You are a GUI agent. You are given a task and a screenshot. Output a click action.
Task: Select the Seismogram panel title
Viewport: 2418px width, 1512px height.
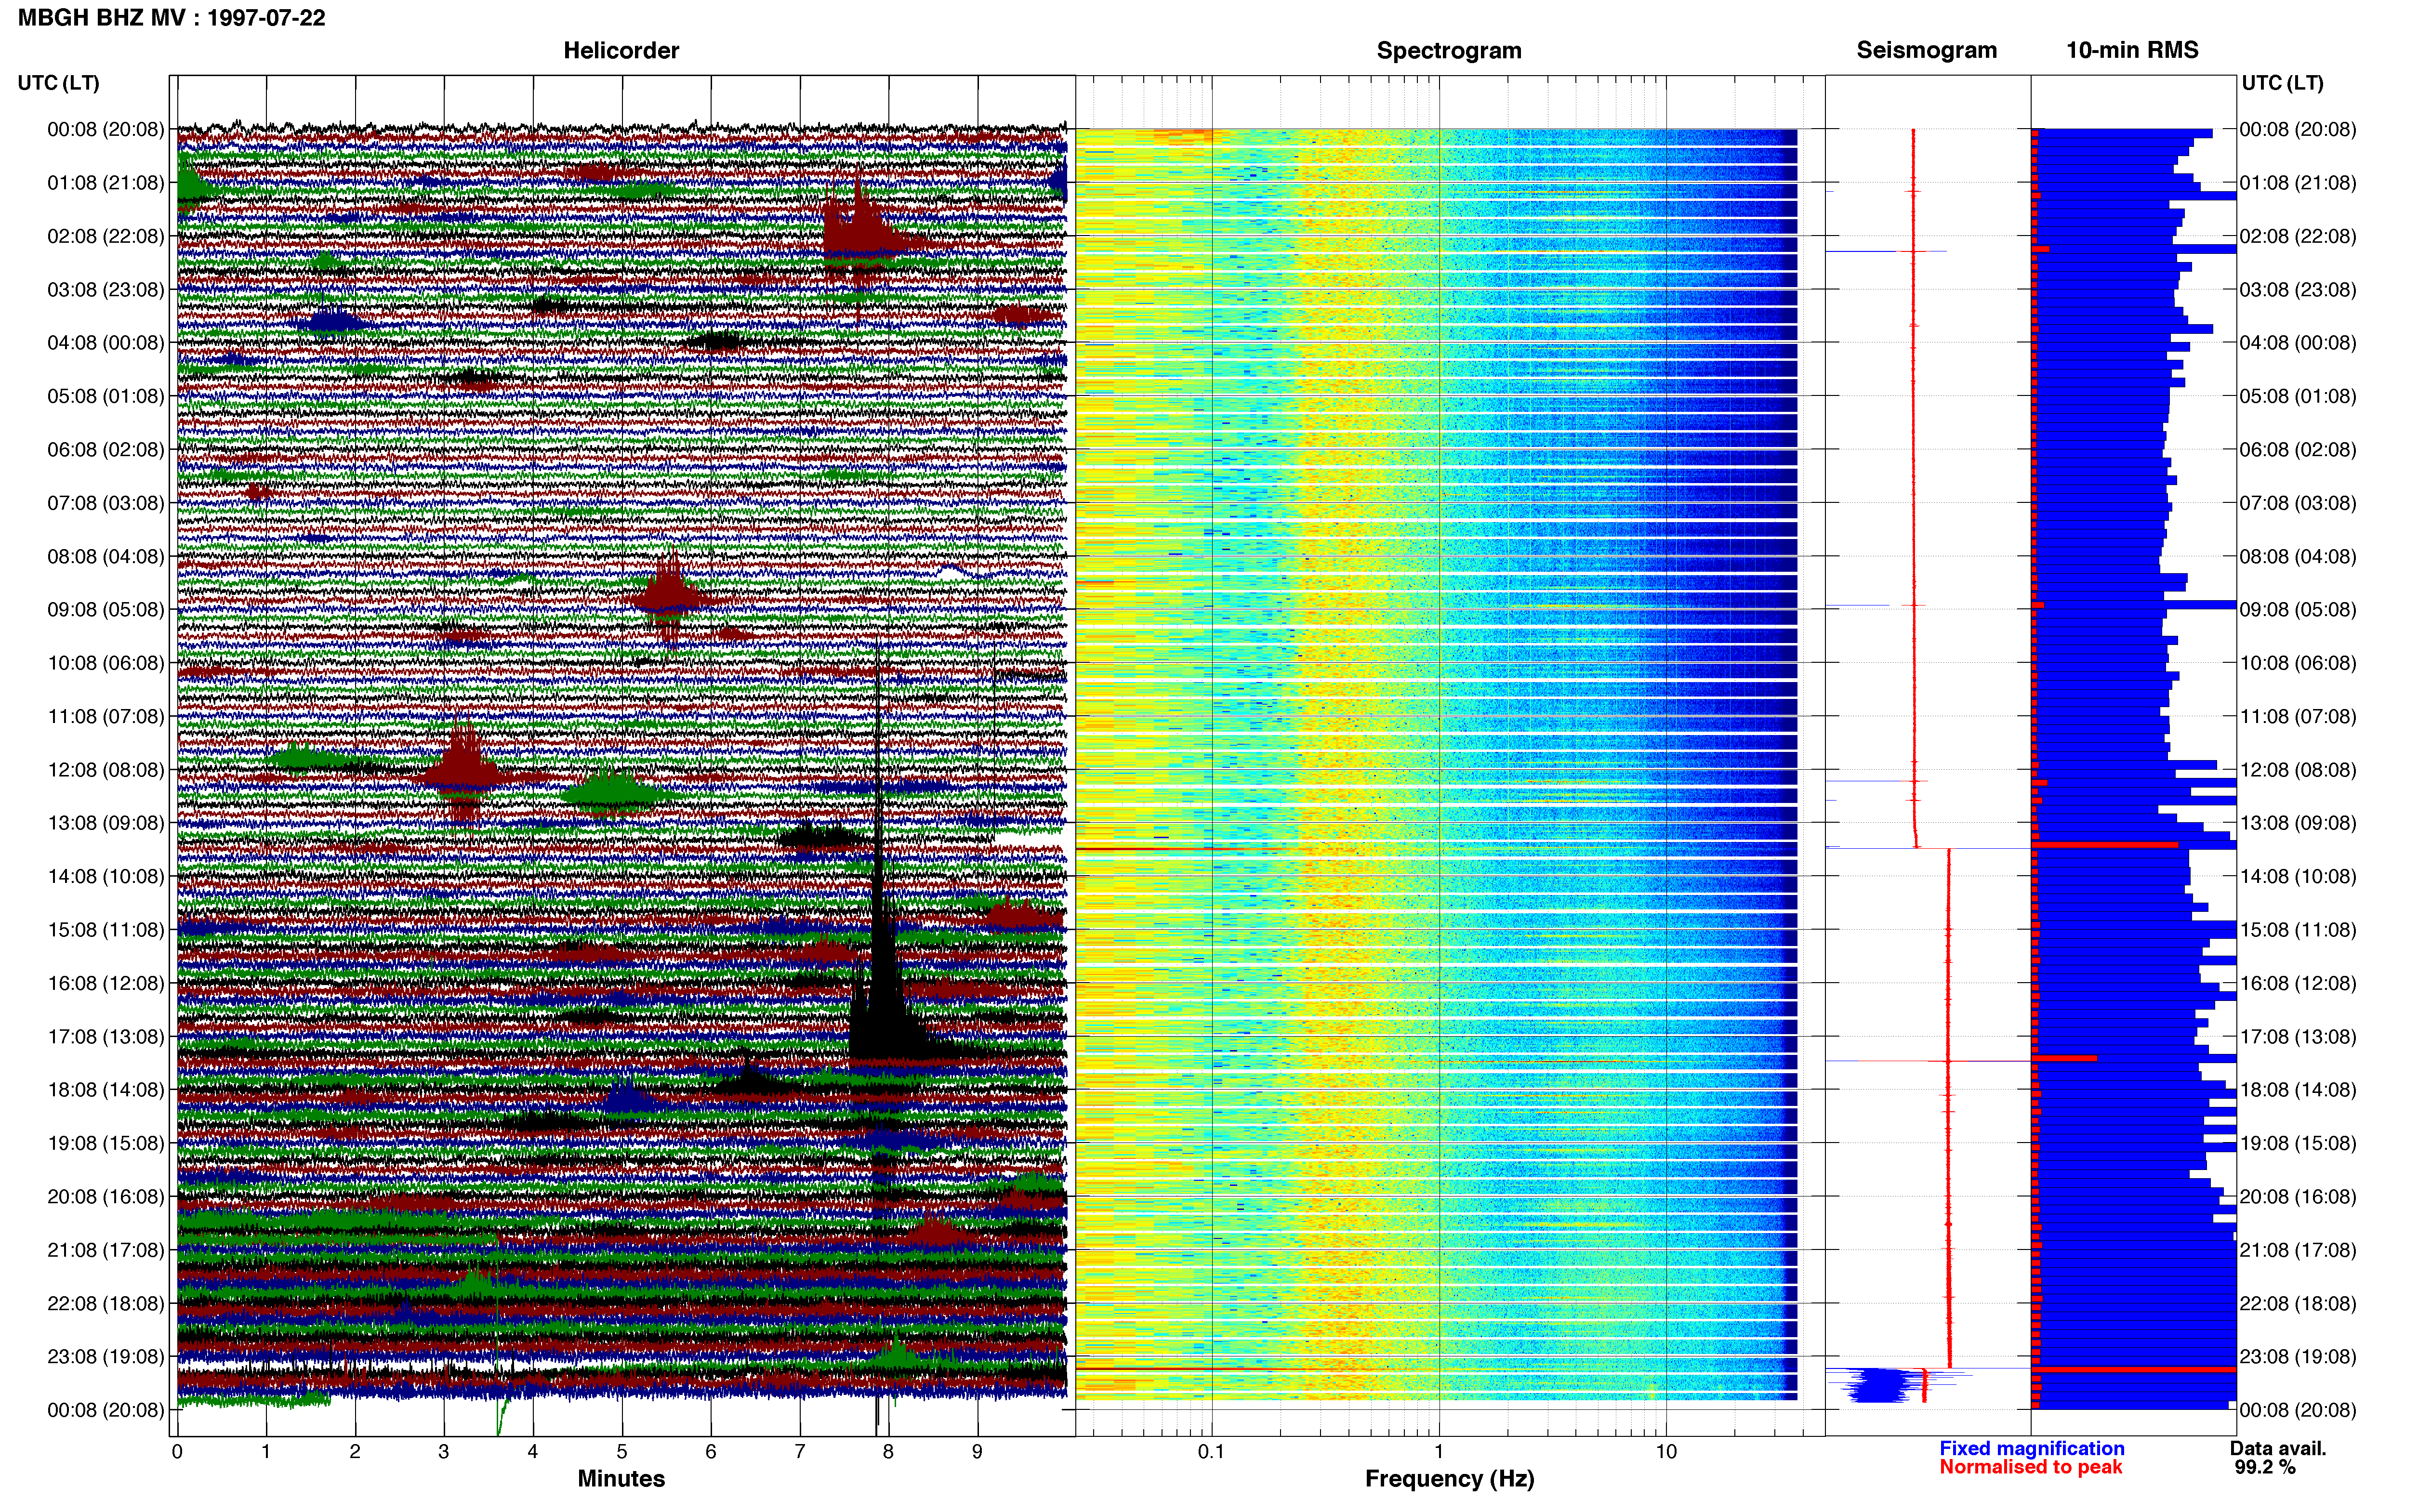[x=1926, y=50]
